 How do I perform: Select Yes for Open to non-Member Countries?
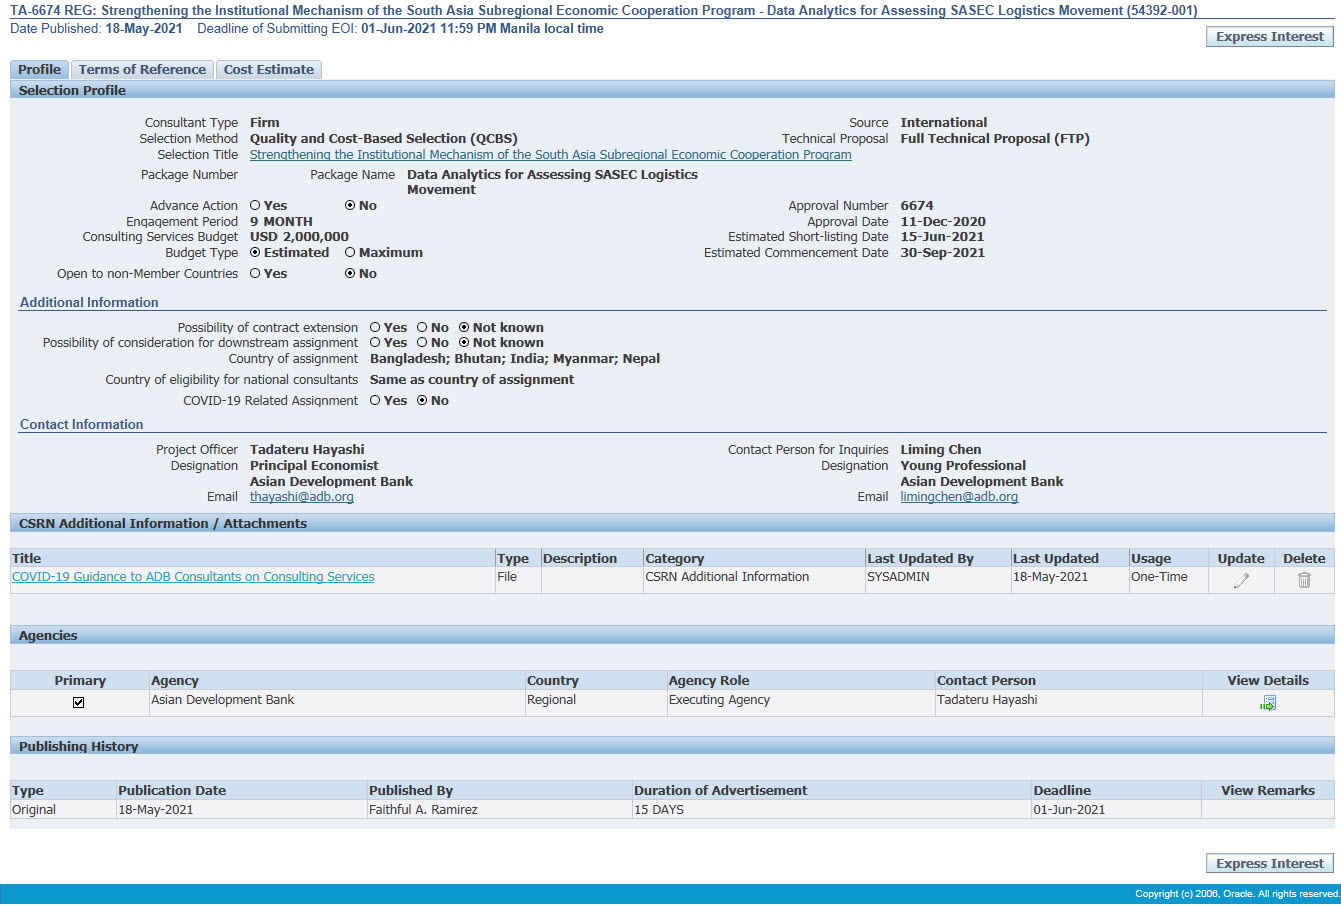(255, 273)
